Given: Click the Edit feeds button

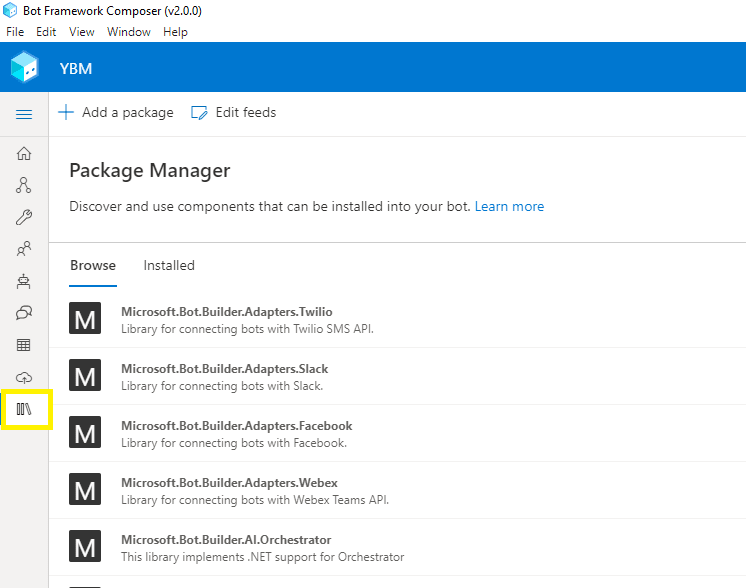Looking at the screenshot, I should click(233, 112).
